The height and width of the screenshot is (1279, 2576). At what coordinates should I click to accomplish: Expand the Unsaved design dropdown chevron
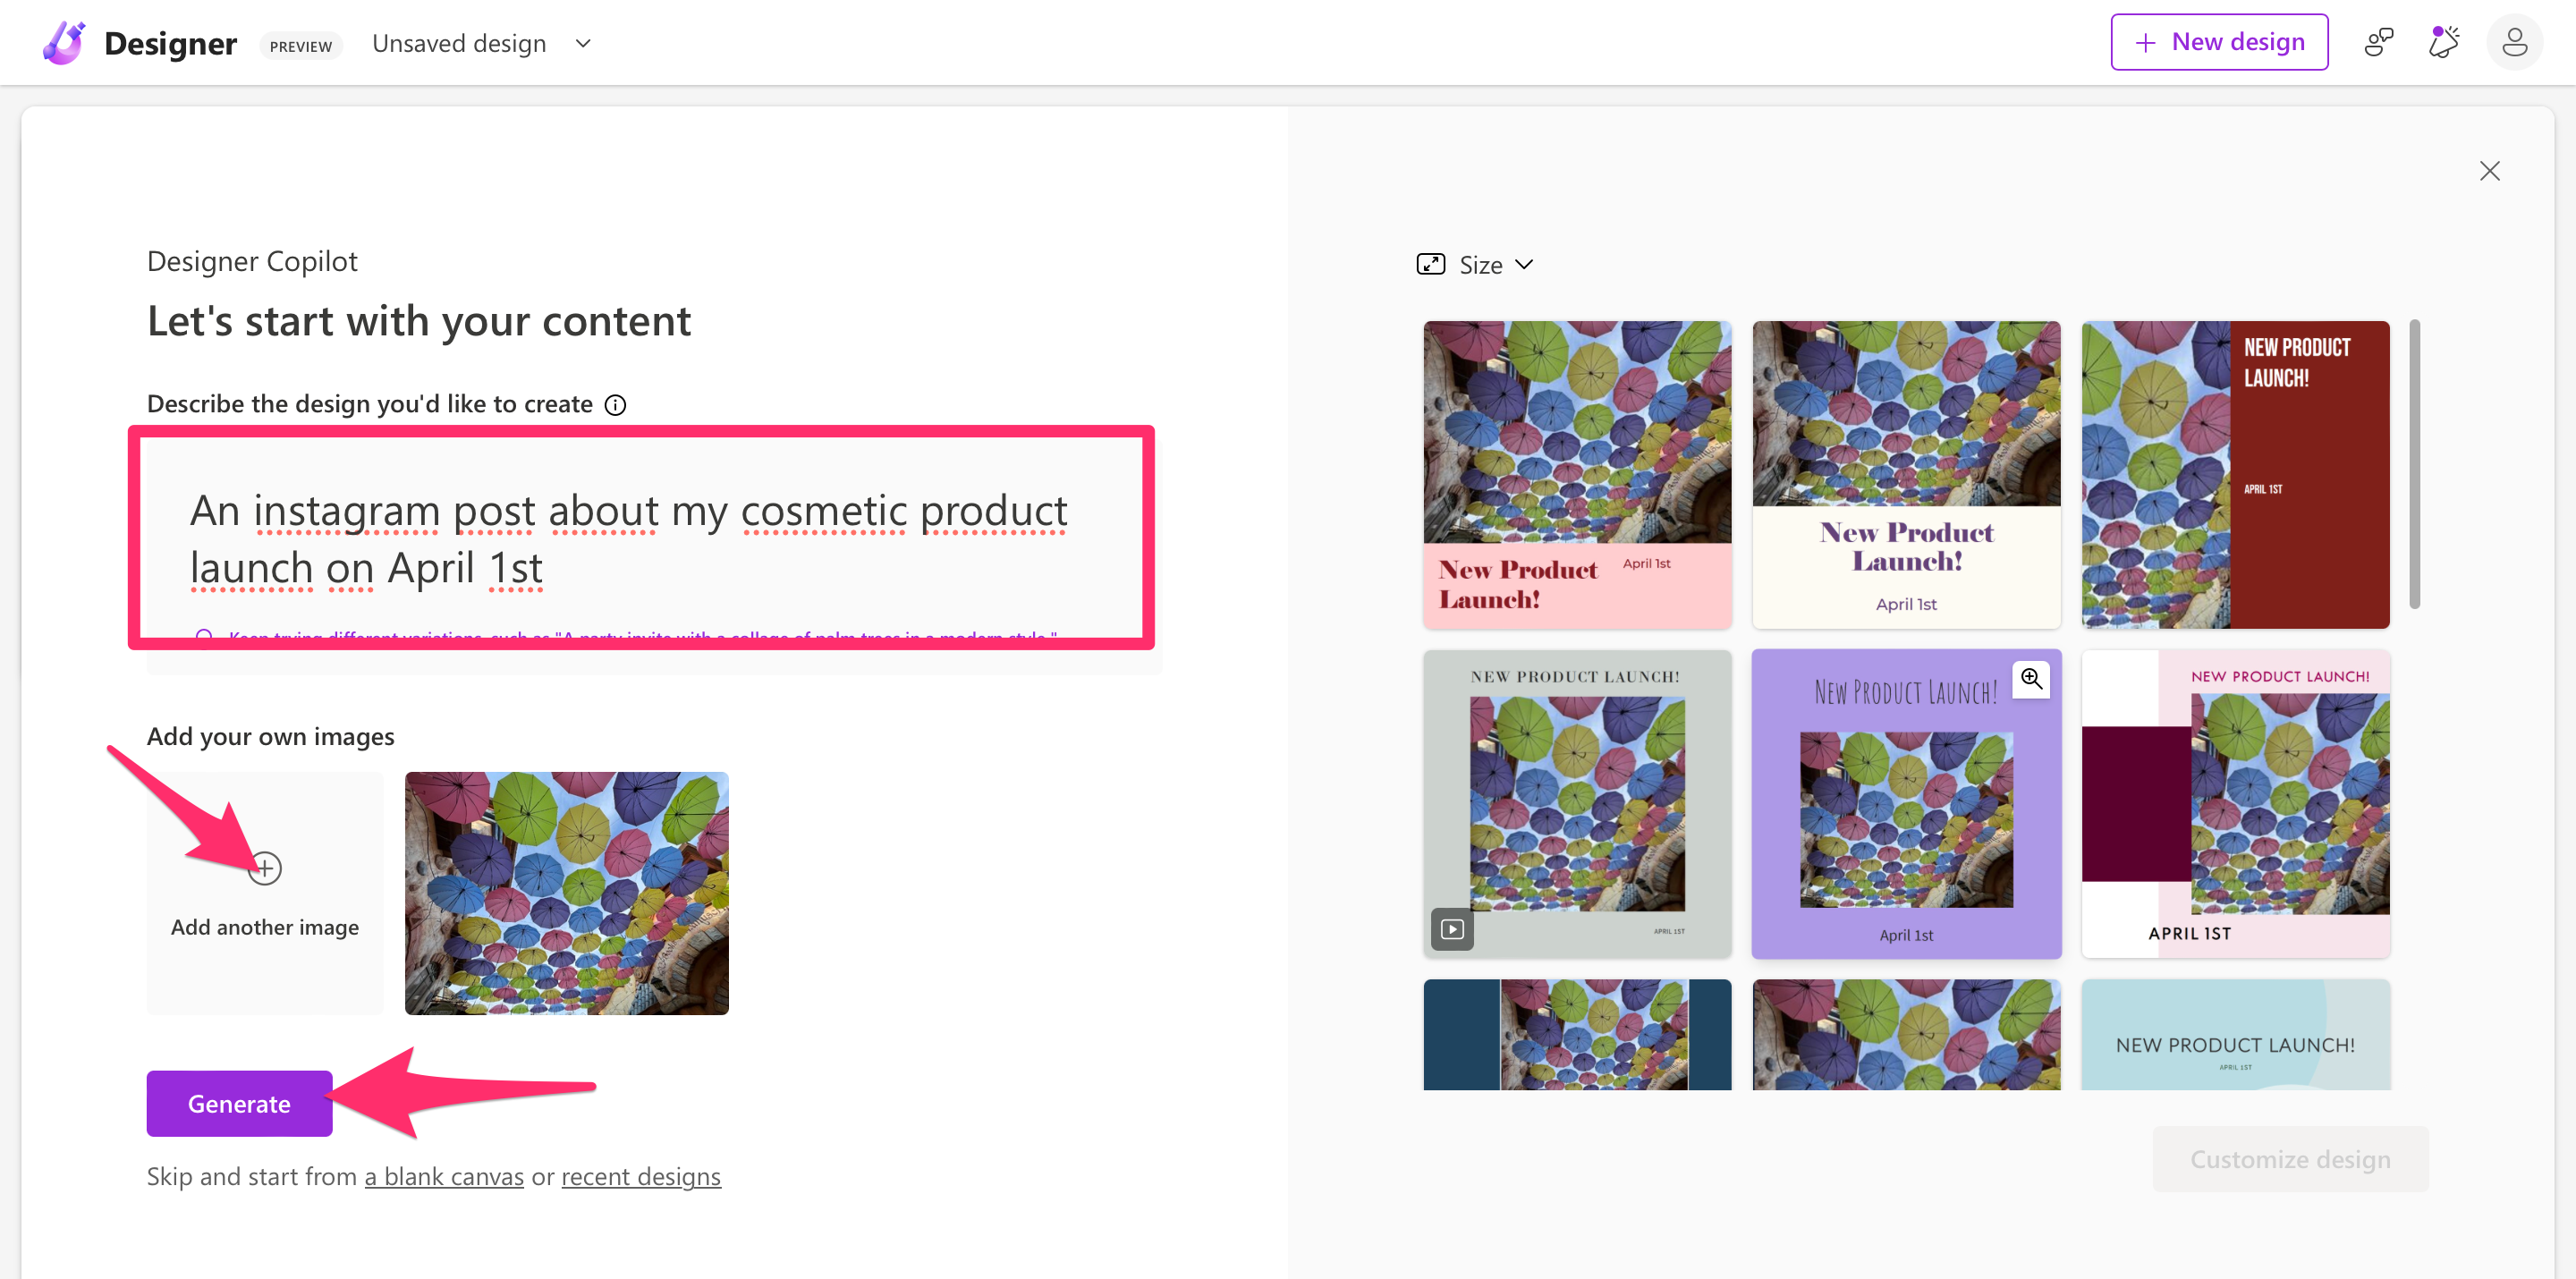(584, 44)
